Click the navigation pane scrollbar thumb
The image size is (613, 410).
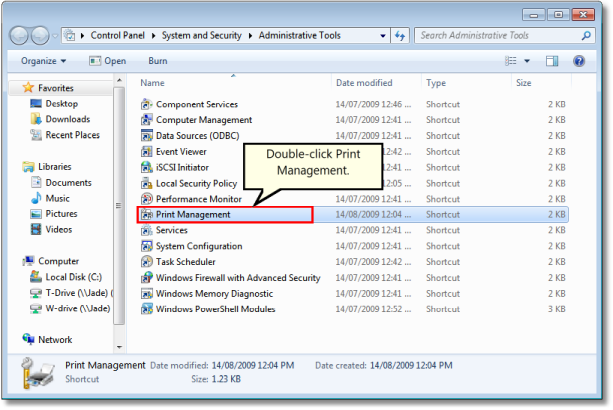pyautogui.click(x=119, y=206)
